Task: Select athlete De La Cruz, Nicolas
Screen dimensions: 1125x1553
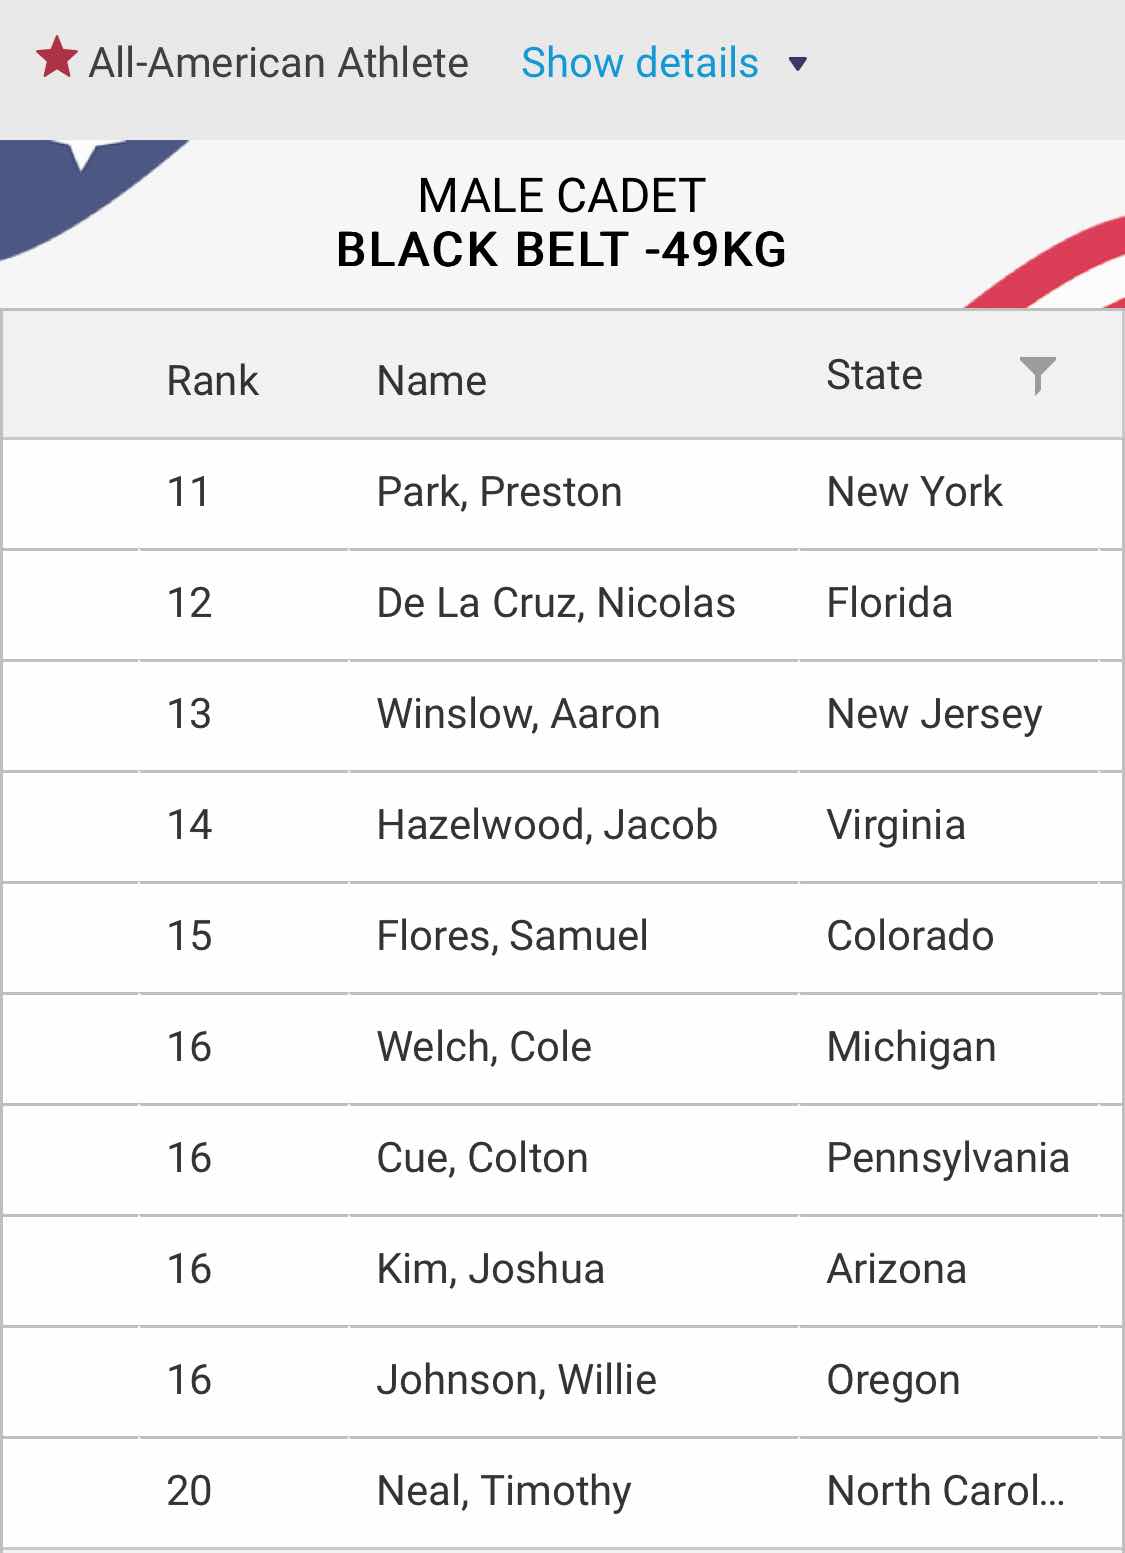Action: (562, 604)
